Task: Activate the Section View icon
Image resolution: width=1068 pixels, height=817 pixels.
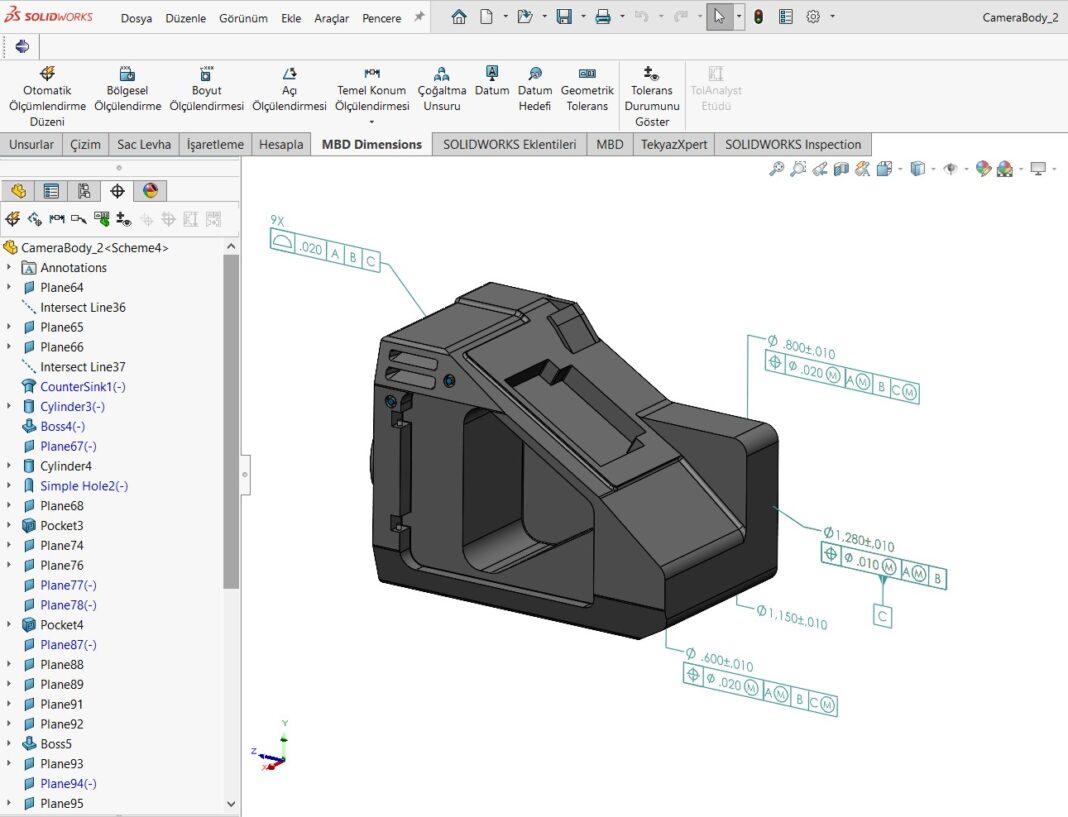Action: [x=841, y=168]
